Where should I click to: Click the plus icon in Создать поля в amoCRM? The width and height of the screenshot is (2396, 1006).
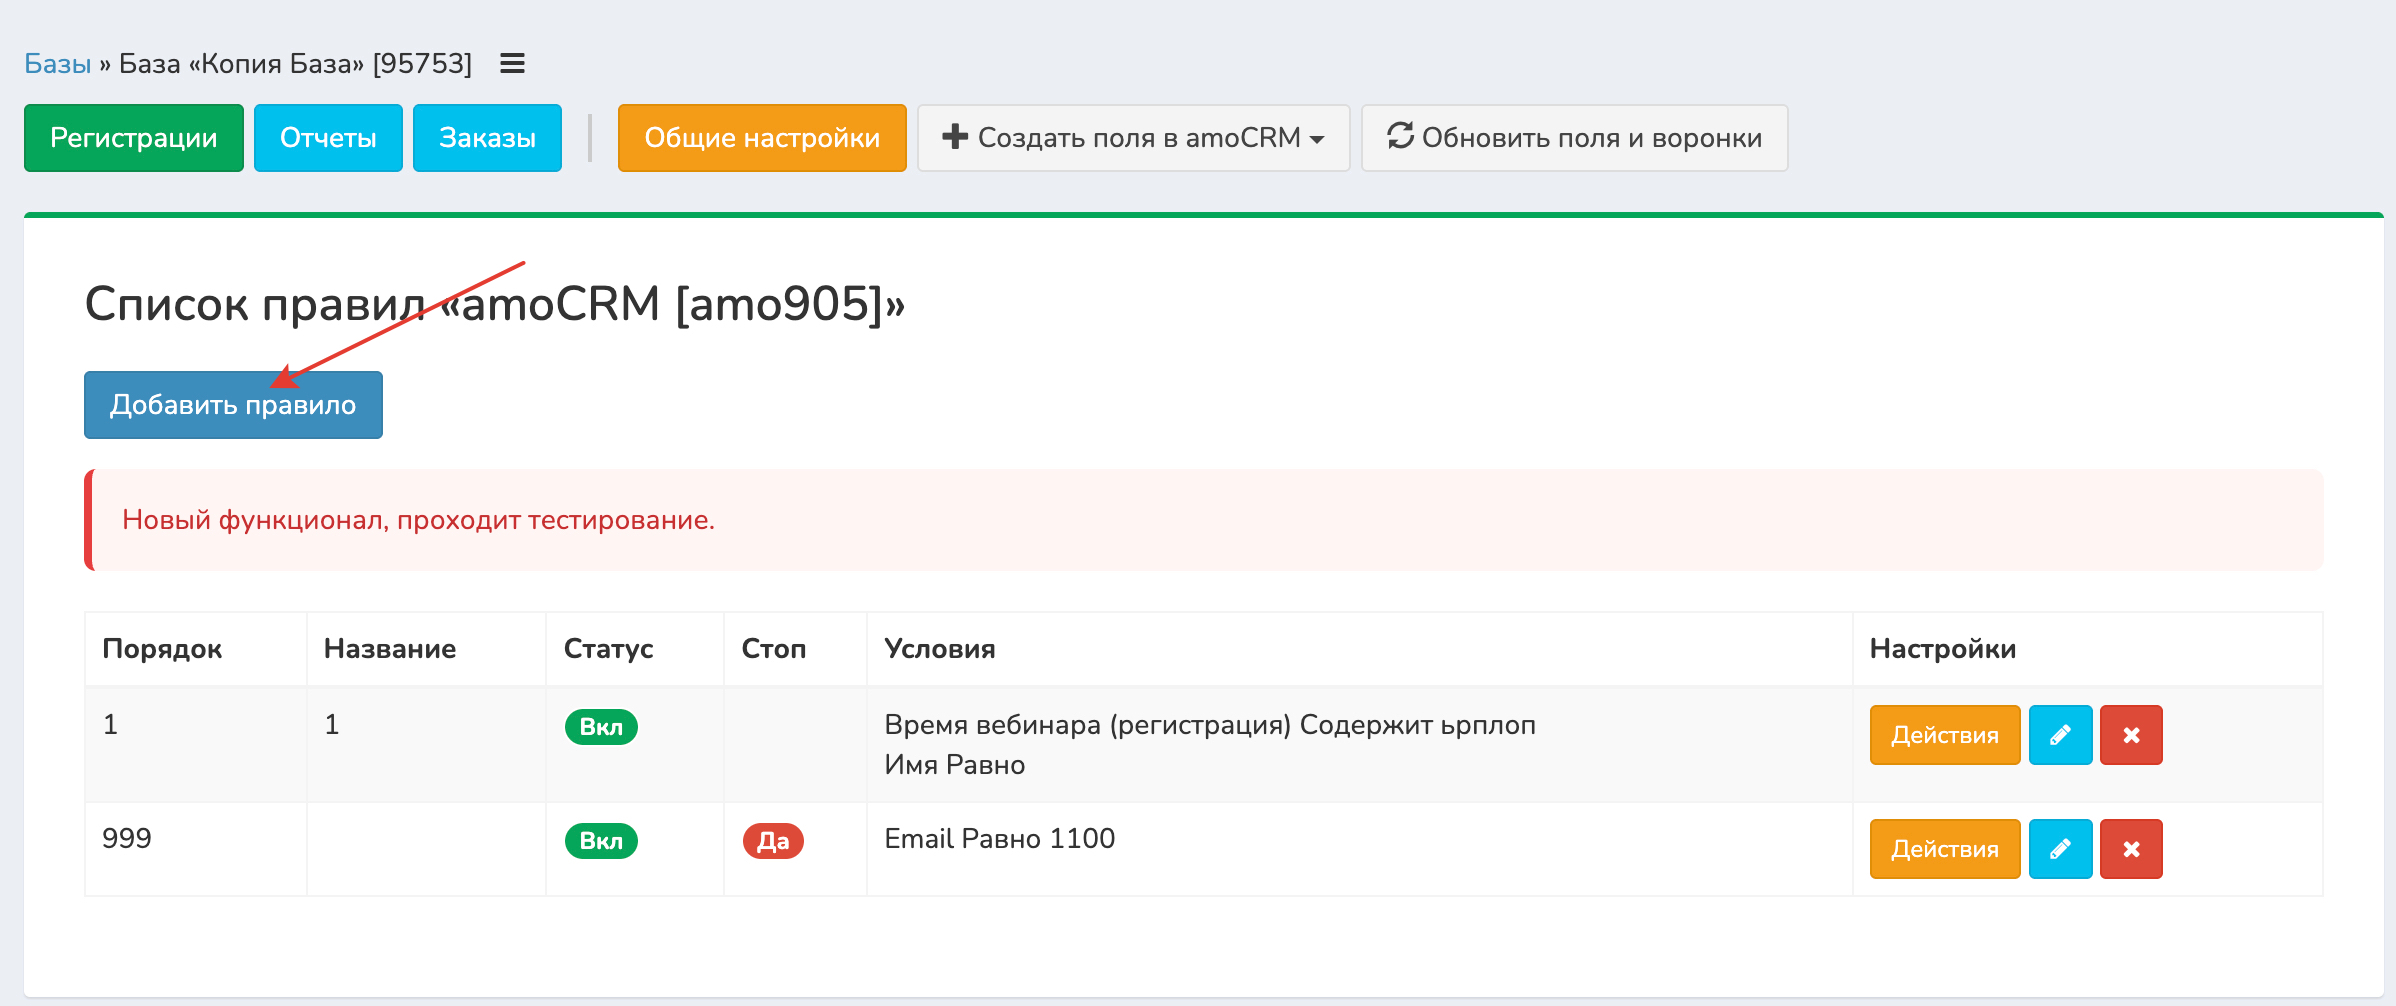click(955, 137)
